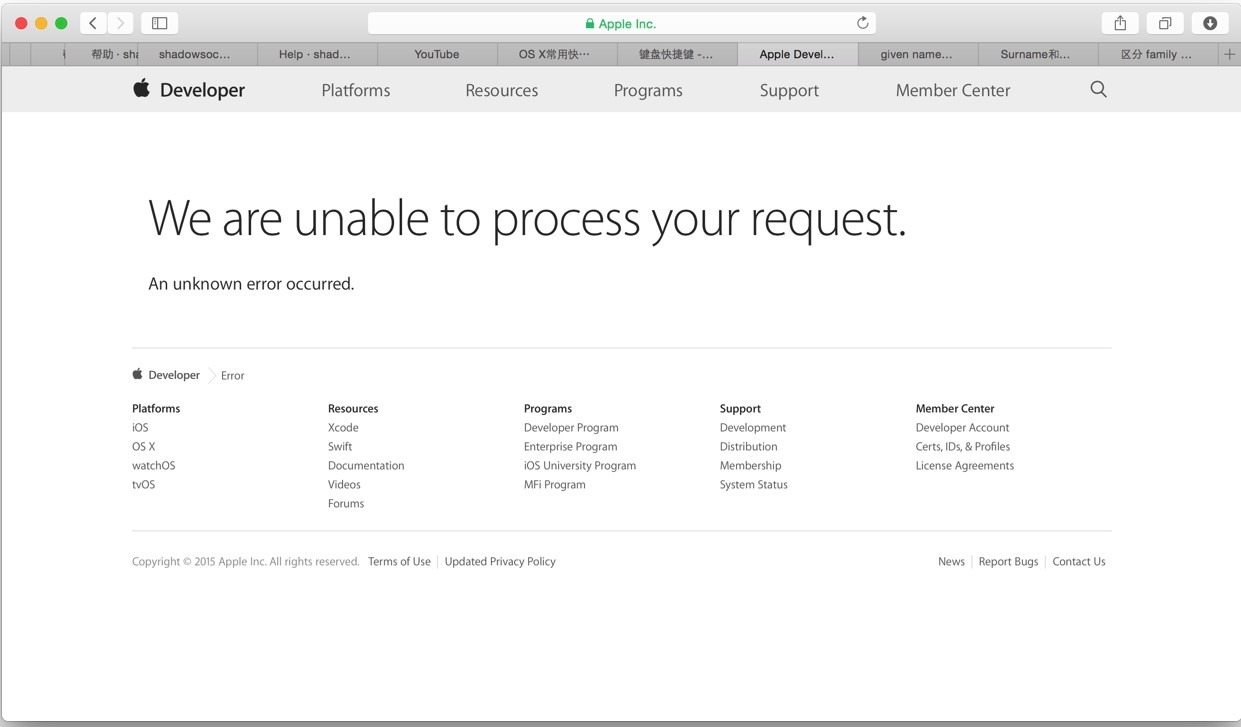Reload the page with the refresh icon
Image resolution: width=1241 pixels, height=727 pixels.
click(862, 23)
